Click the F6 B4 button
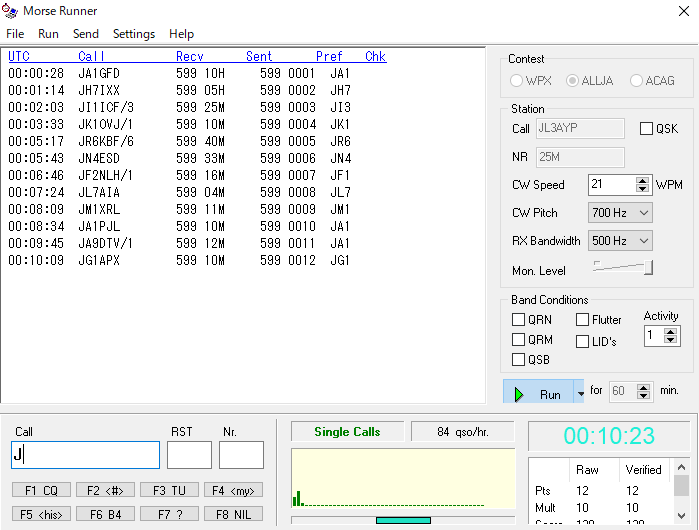The width and height of the screenshot is (699, 530). pyautogui.click(x=105, y=514)
